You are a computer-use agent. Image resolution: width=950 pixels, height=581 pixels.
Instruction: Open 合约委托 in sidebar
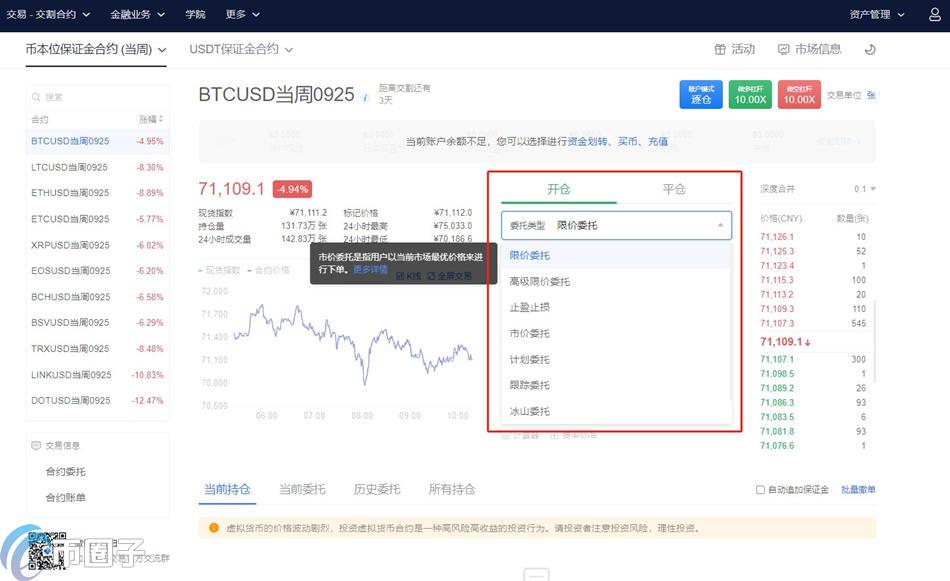point(65,471)
